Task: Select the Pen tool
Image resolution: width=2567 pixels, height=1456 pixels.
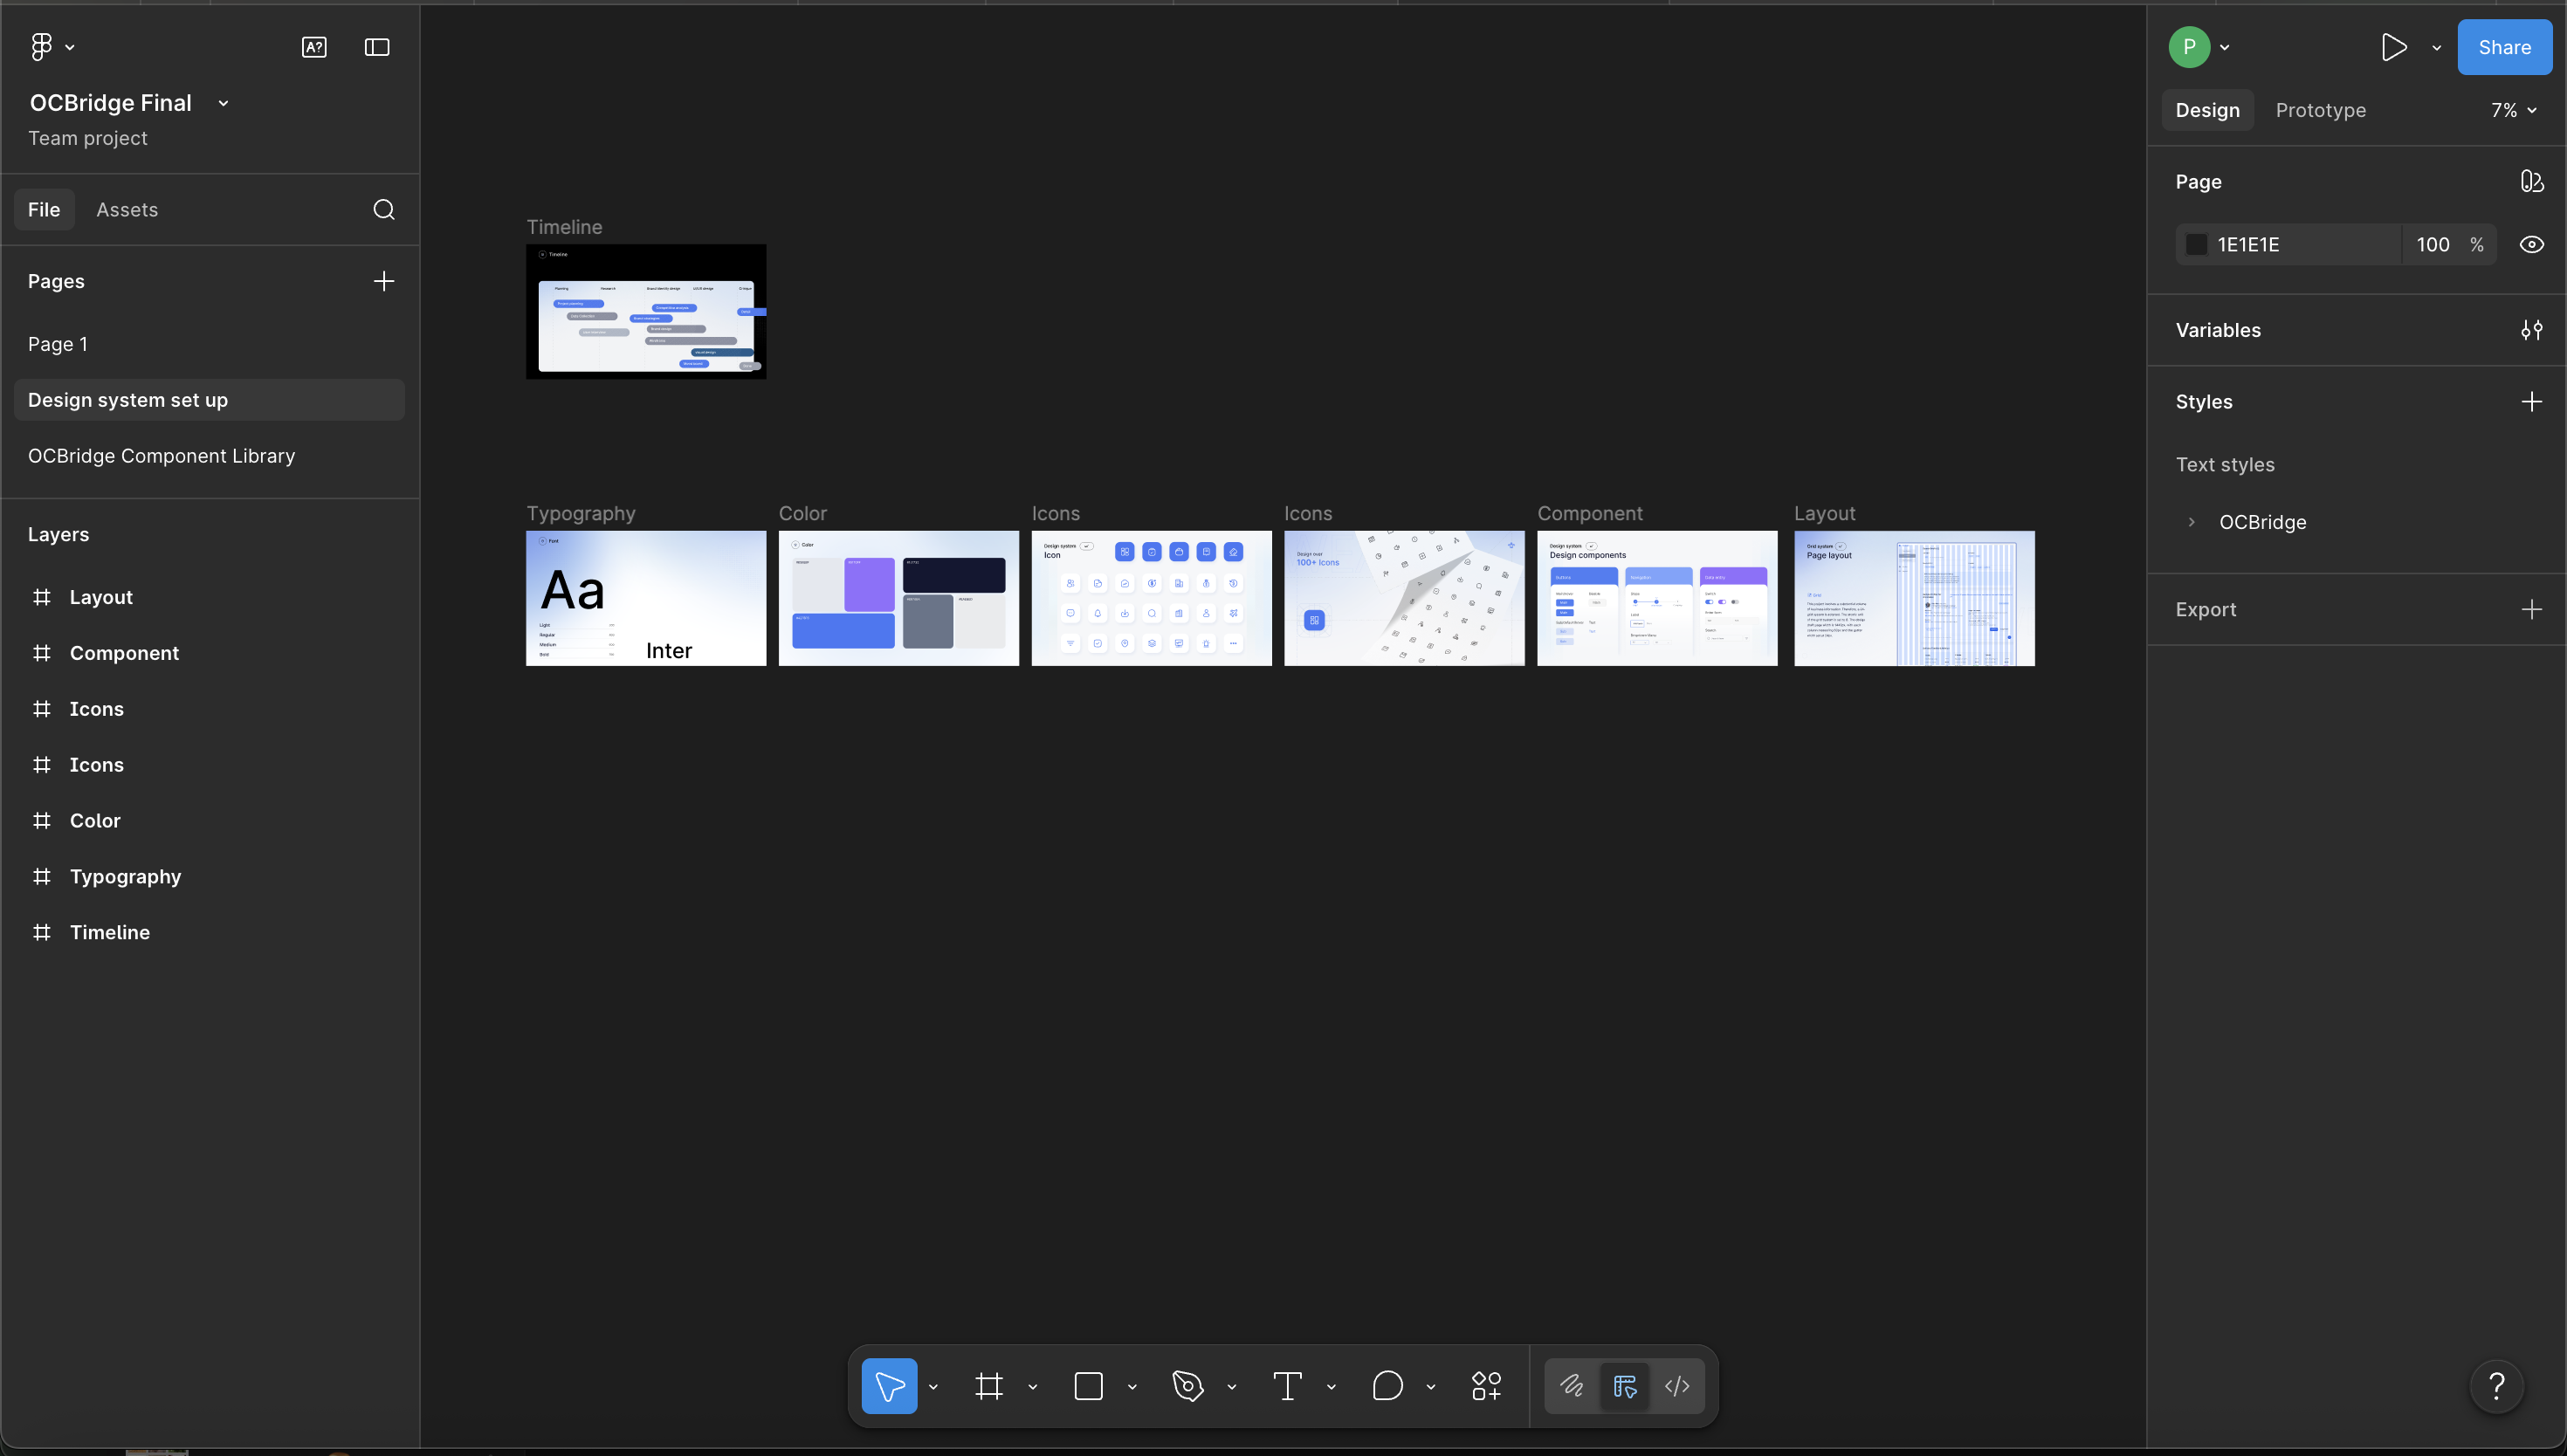Action: pyautogui.click(x=1188, y=1386)
